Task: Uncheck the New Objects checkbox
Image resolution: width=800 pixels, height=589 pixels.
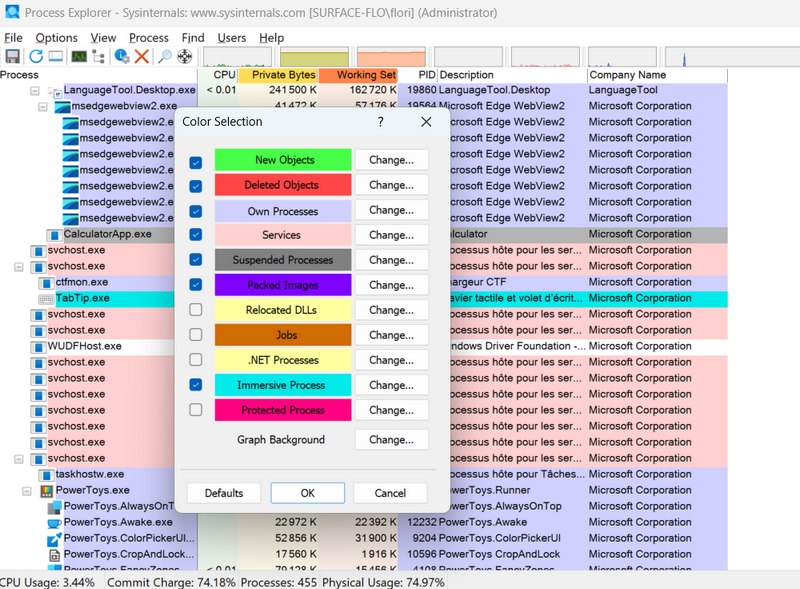Action: tap(196, 161)
